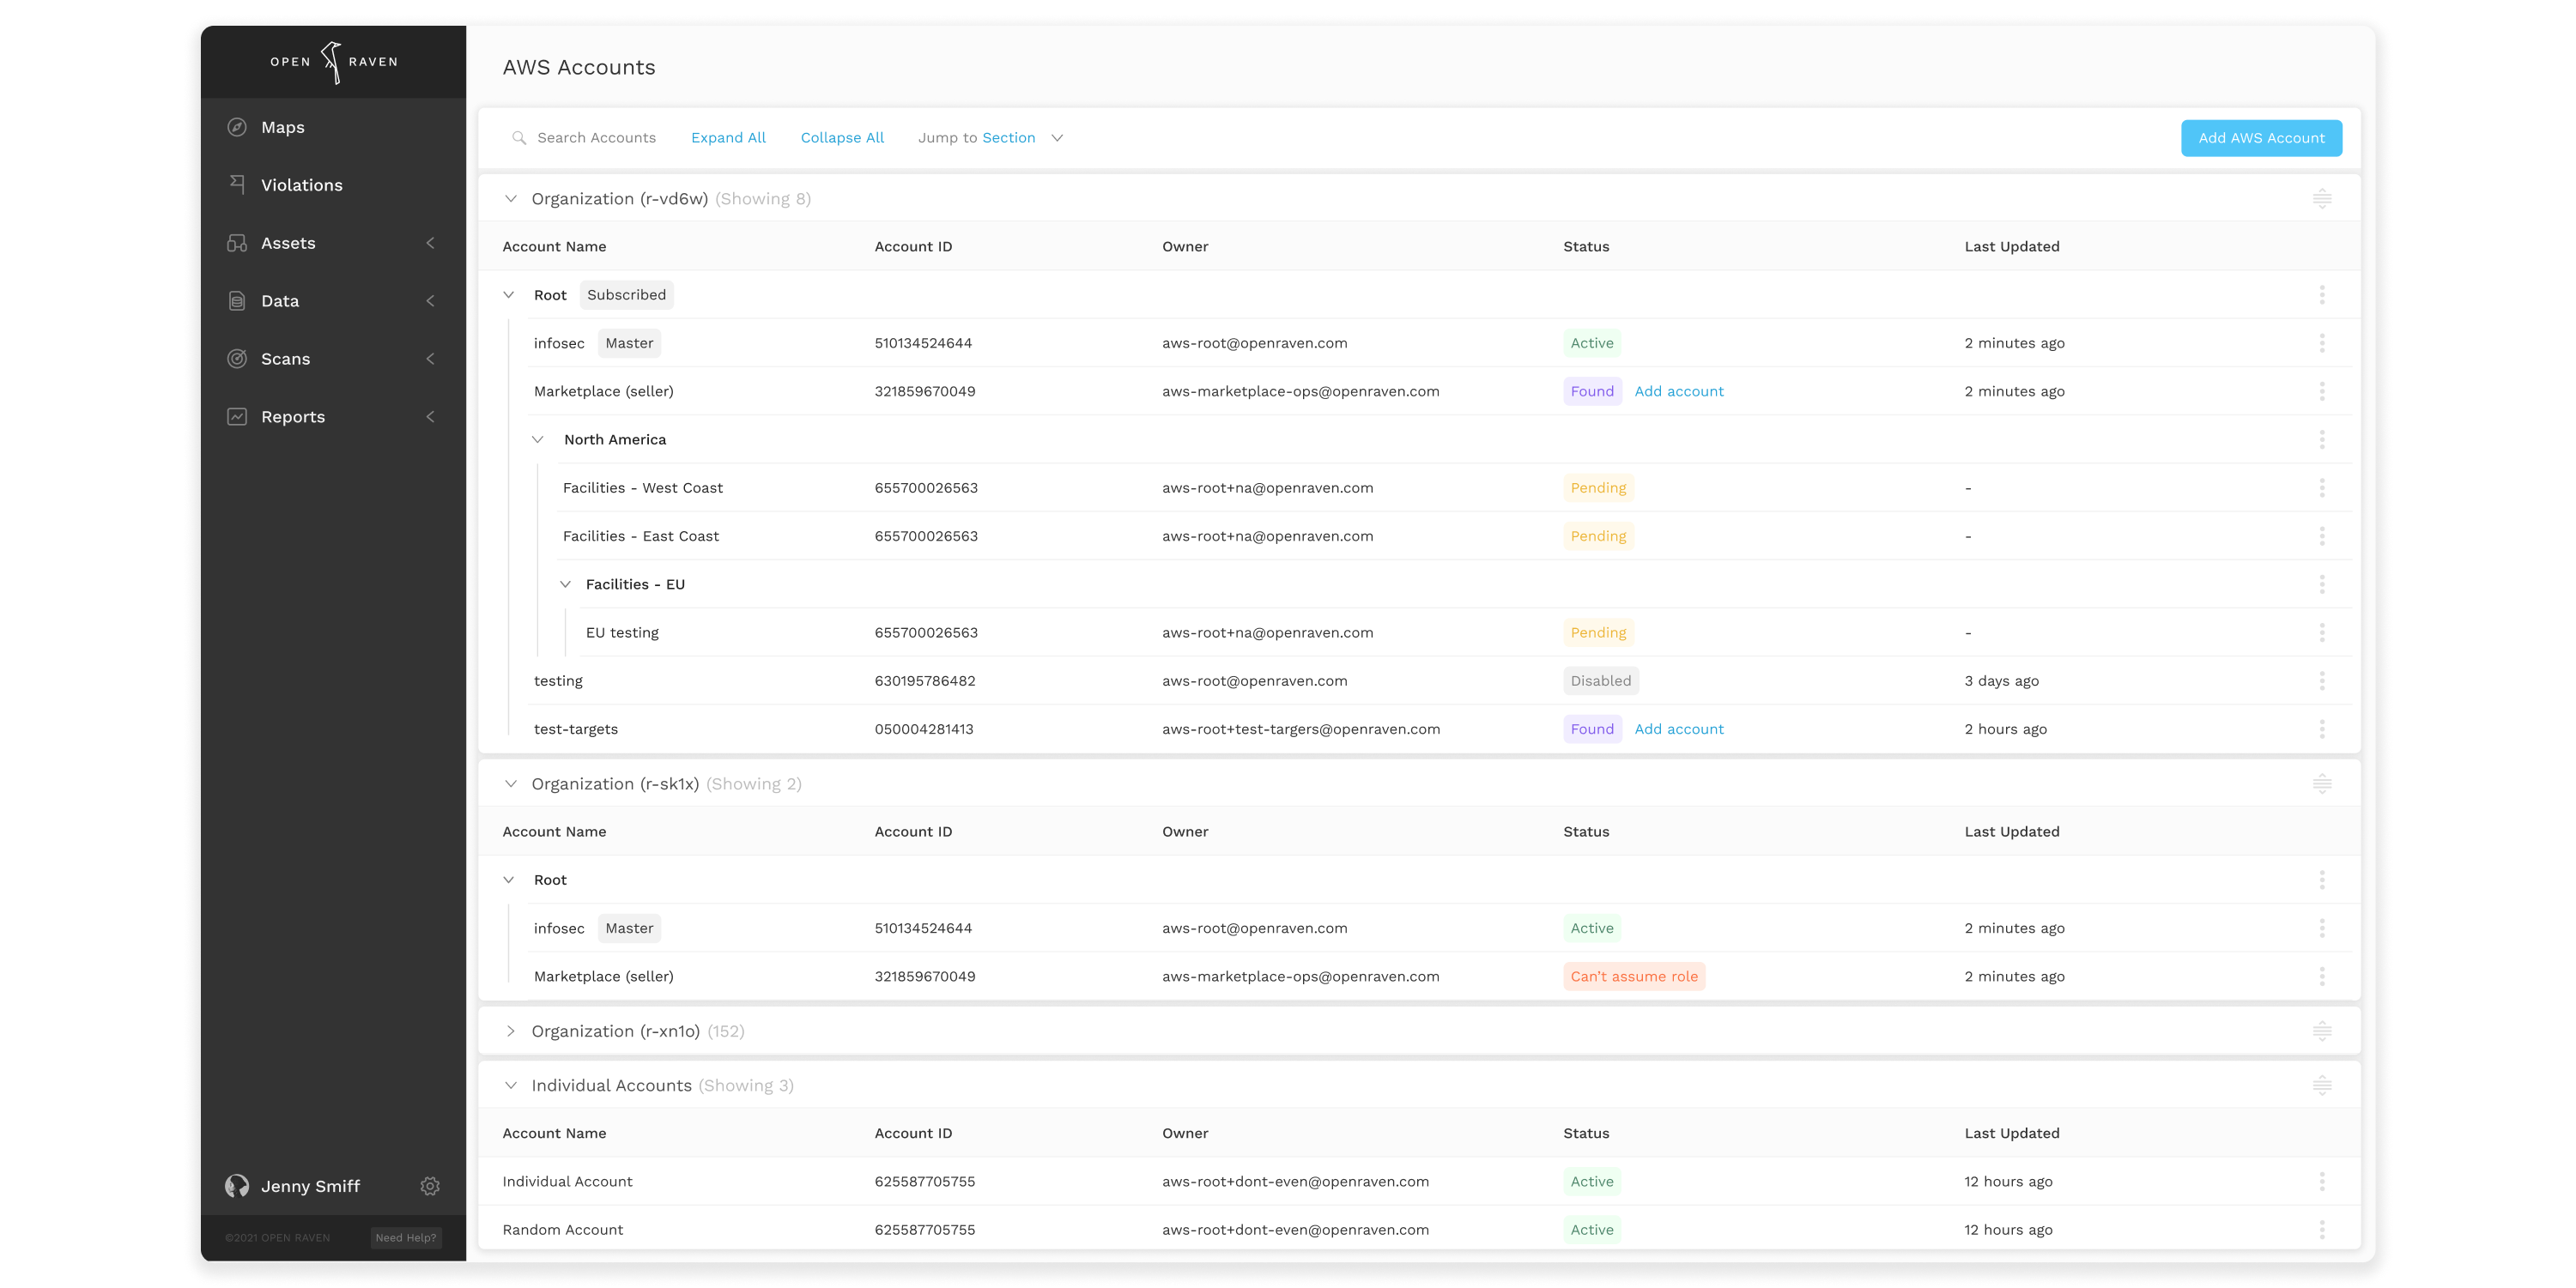
Task: Open kebab menu for test-targets row
Action: (x=2322, y=729)
